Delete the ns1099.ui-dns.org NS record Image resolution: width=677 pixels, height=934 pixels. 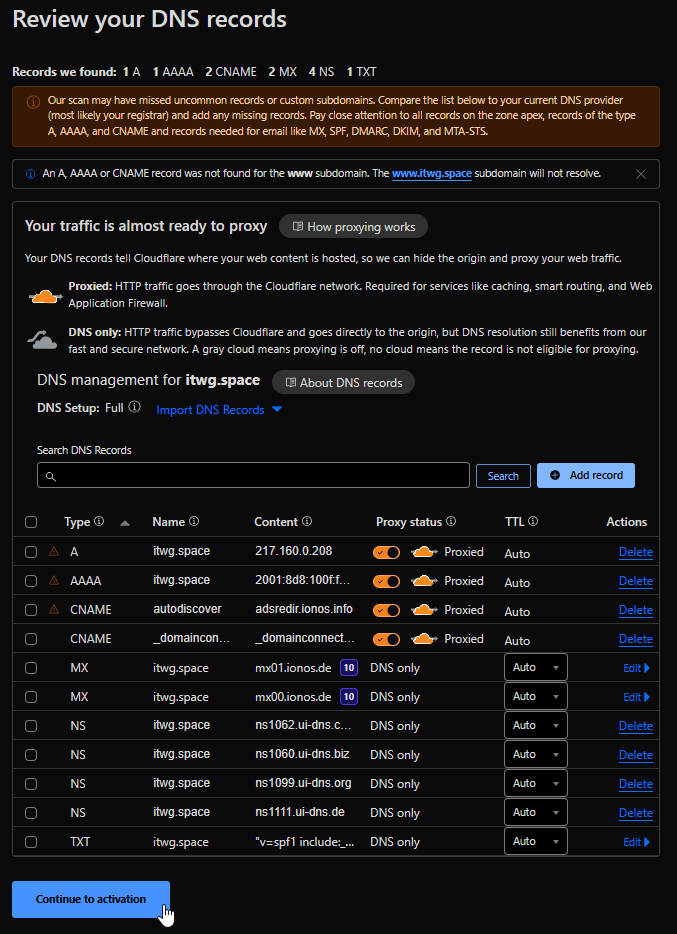tap(635, 784)
